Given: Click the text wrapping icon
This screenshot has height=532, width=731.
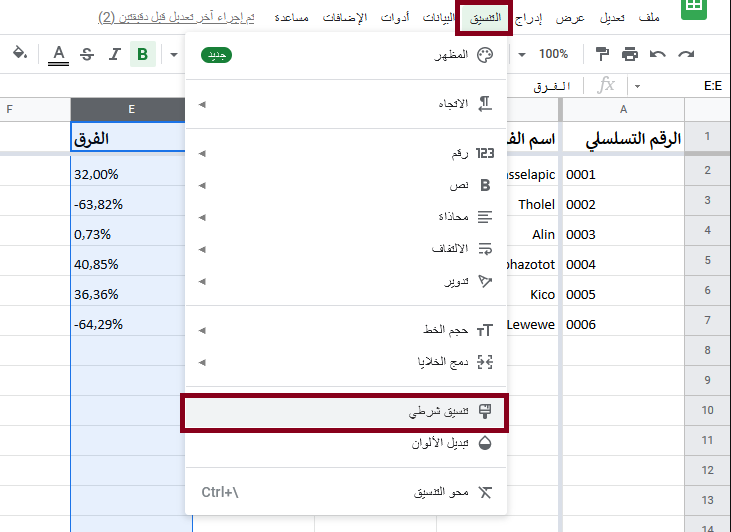Looking at the screenshot, I should 485,249.
